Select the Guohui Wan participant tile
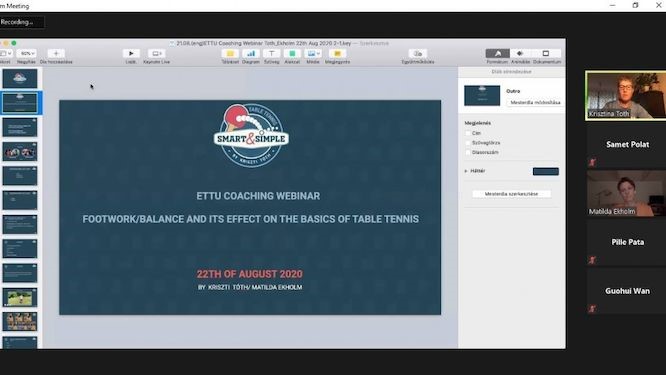The height and width of the screenshot is (375, 666). (x=626, y=291)
